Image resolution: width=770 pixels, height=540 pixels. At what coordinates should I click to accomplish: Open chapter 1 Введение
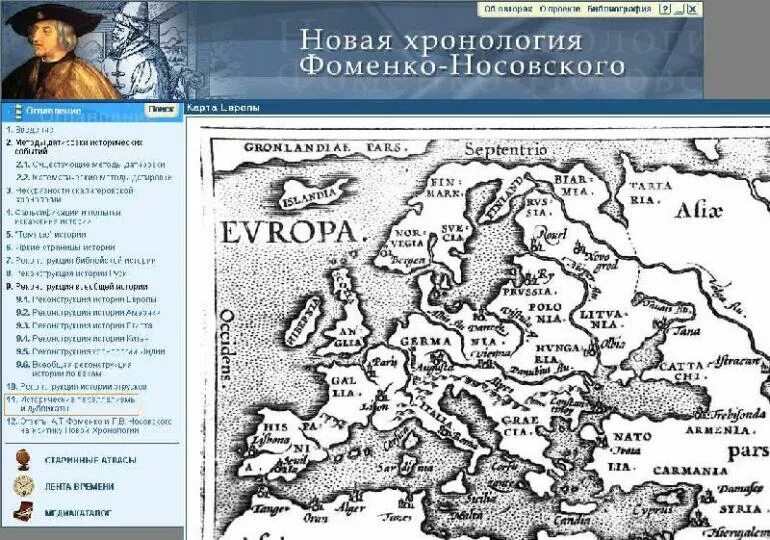click(30, 130)
